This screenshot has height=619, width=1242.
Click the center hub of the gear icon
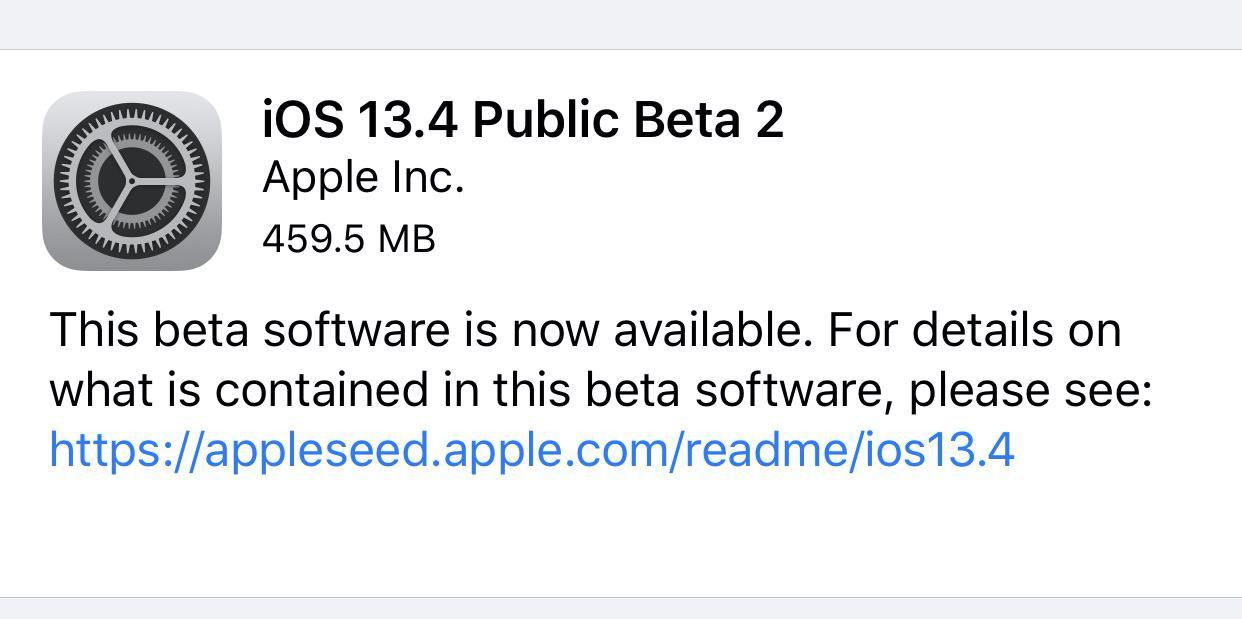(x=131, y=181)
